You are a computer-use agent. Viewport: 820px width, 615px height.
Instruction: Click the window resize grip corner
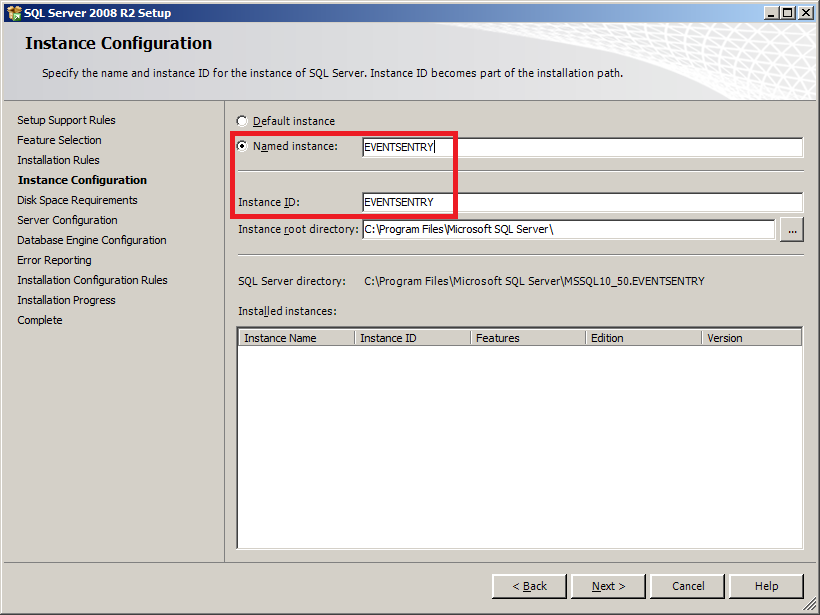coord(810,605)
